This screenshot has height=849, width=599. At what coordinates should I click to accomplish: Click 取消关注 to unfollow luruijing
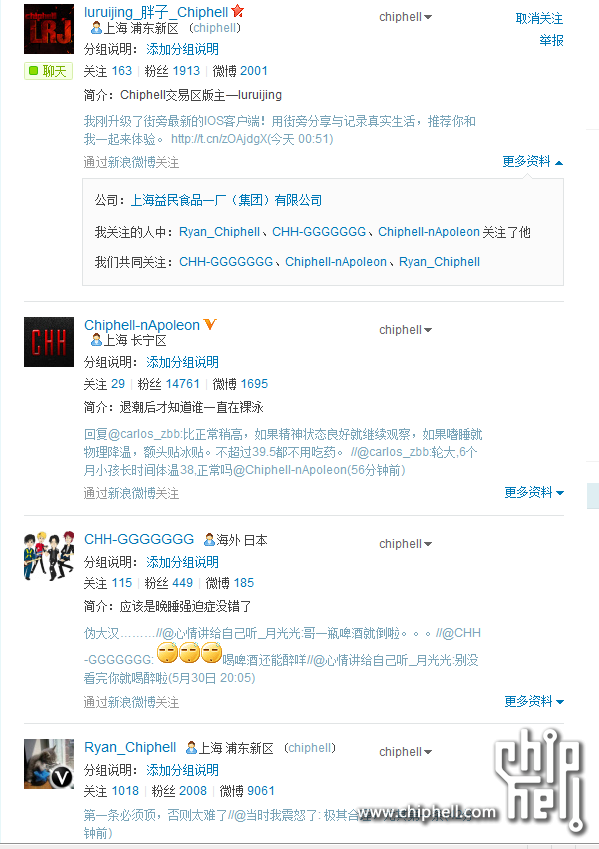[x=539, y=18]
